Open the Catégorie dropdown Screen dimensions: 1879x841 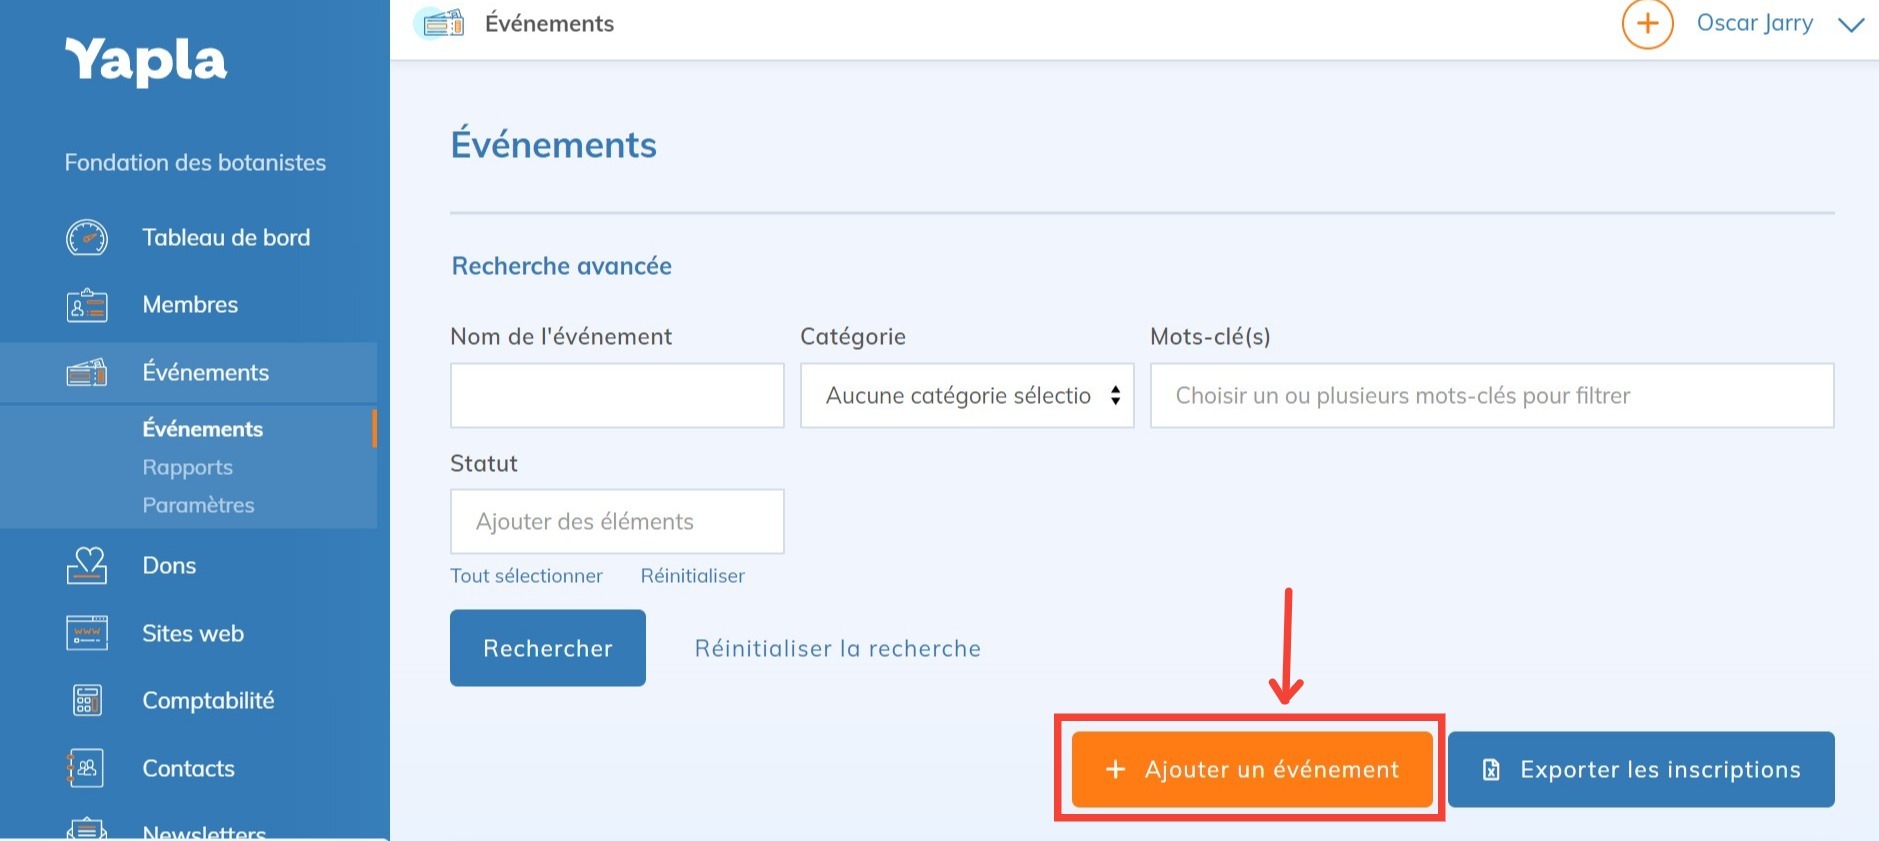coord(967,396)
